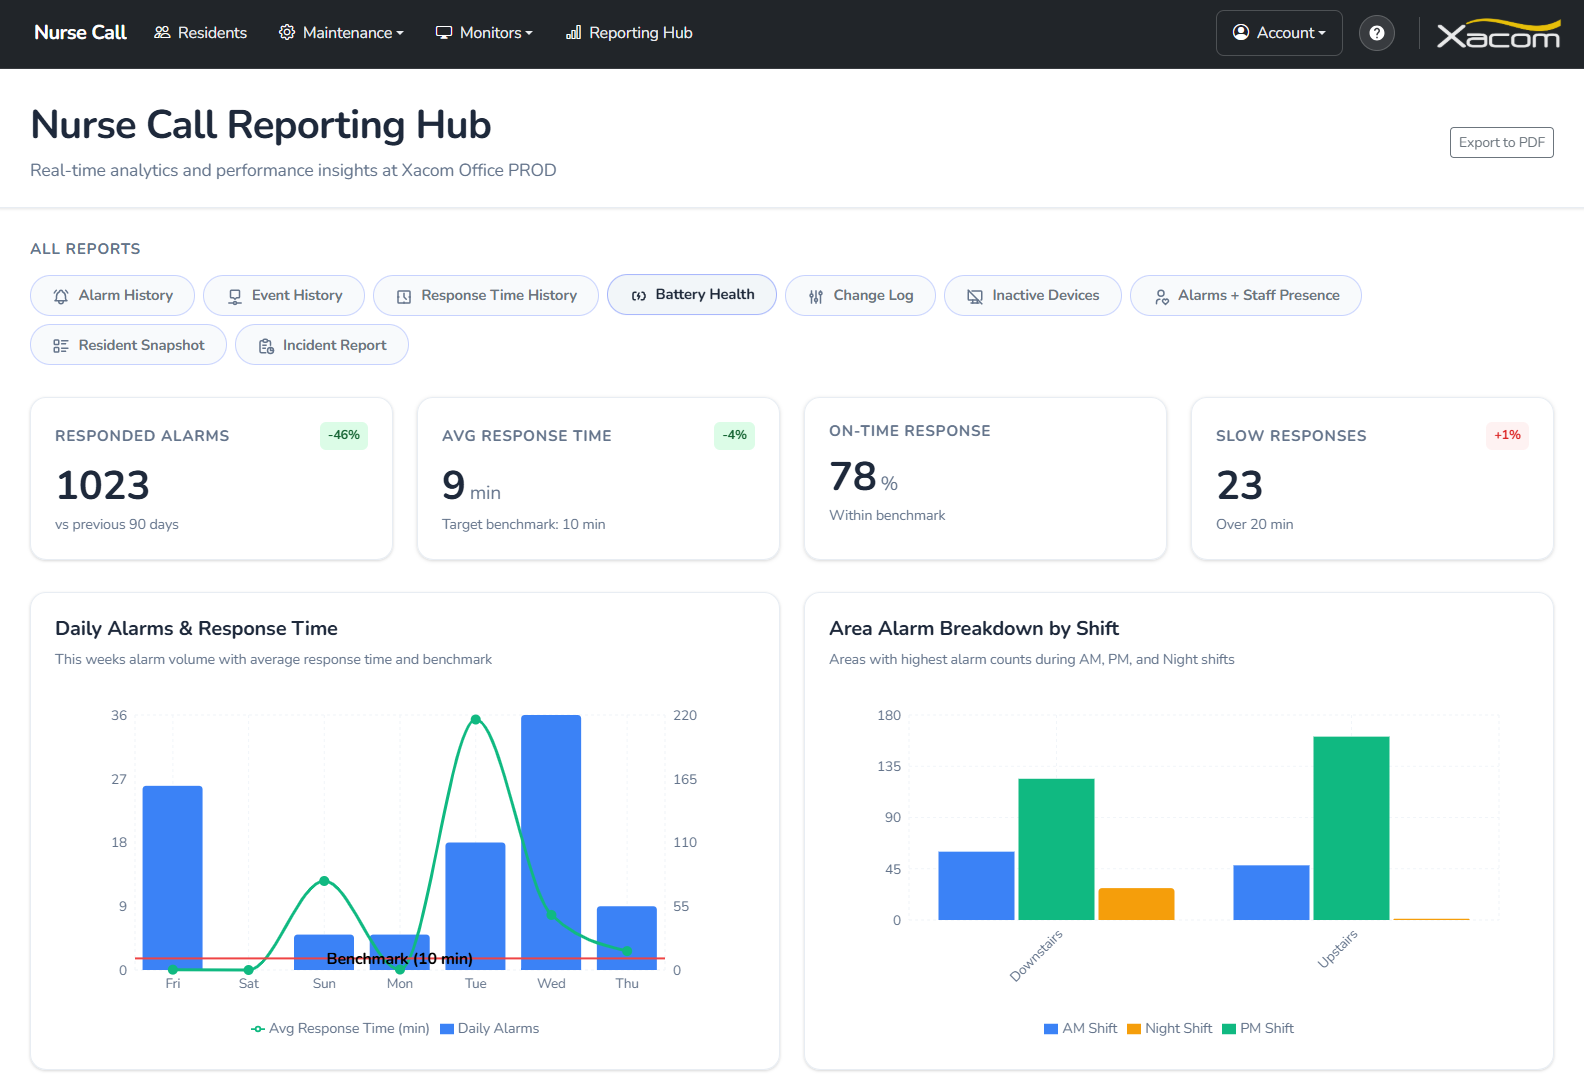Click the Battery Health icon
1584x1086 pixels.
(x=638, y=296)
